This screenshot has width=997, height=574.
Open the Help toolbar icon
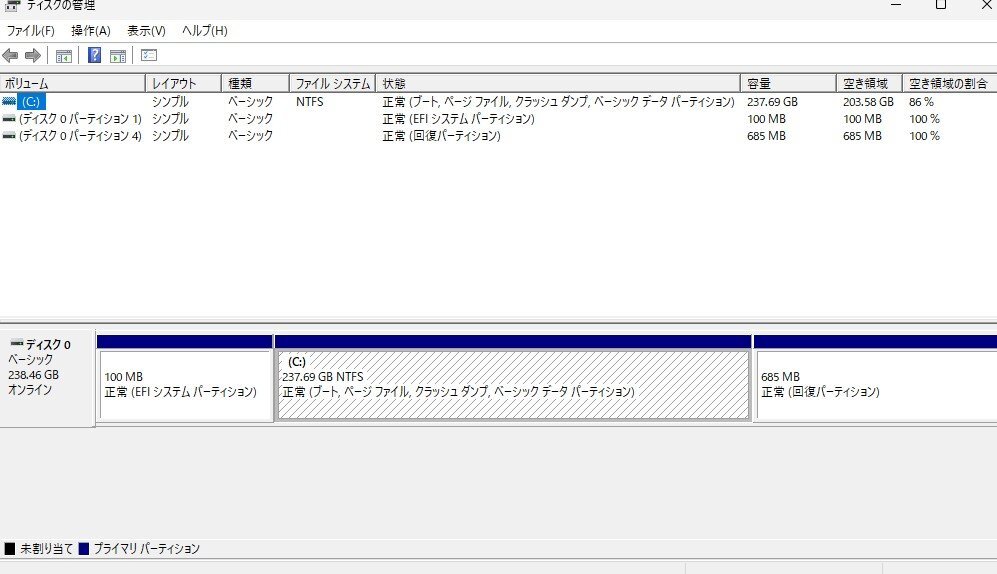94,55
